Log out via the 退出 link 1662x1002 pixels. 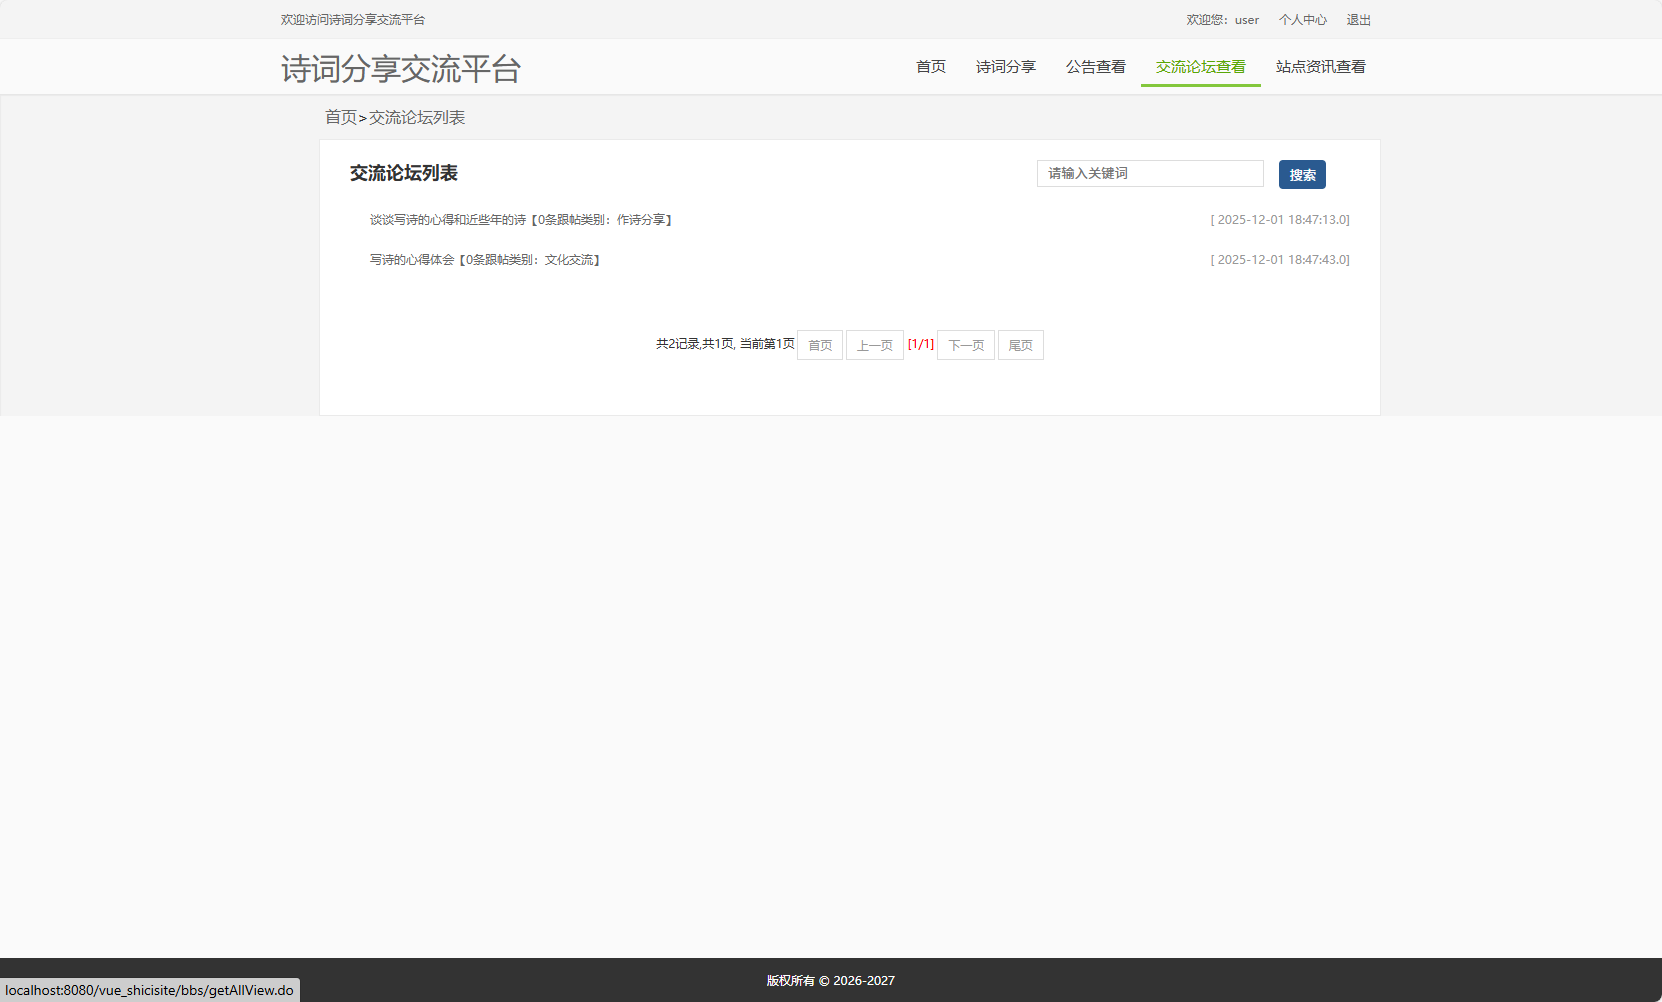coord(1359,19)
